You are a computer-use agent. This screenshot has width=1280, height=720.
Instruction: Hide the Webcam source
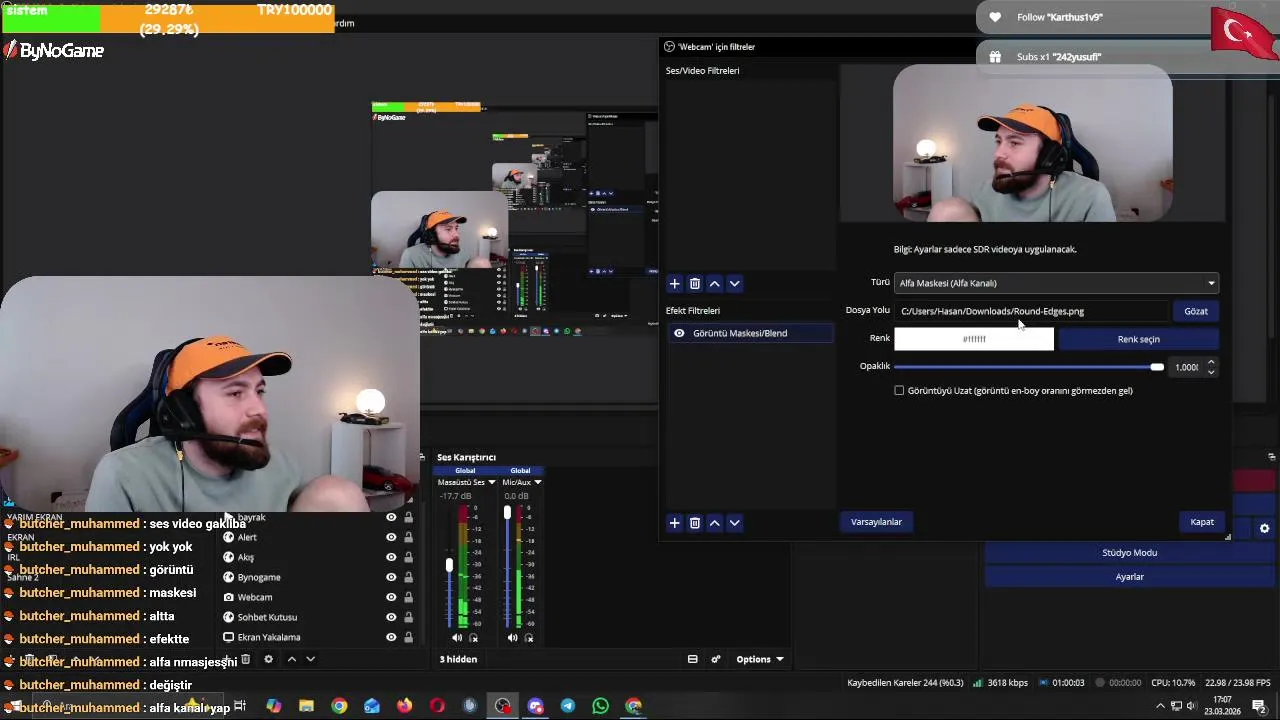pyautogui.click(x=391, y=597)
